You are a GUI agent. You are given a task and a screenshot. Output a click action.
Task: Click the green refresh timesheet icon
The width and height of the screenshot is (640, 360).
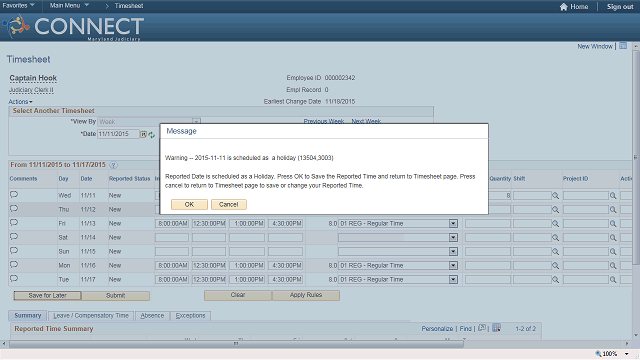(151, 134)
